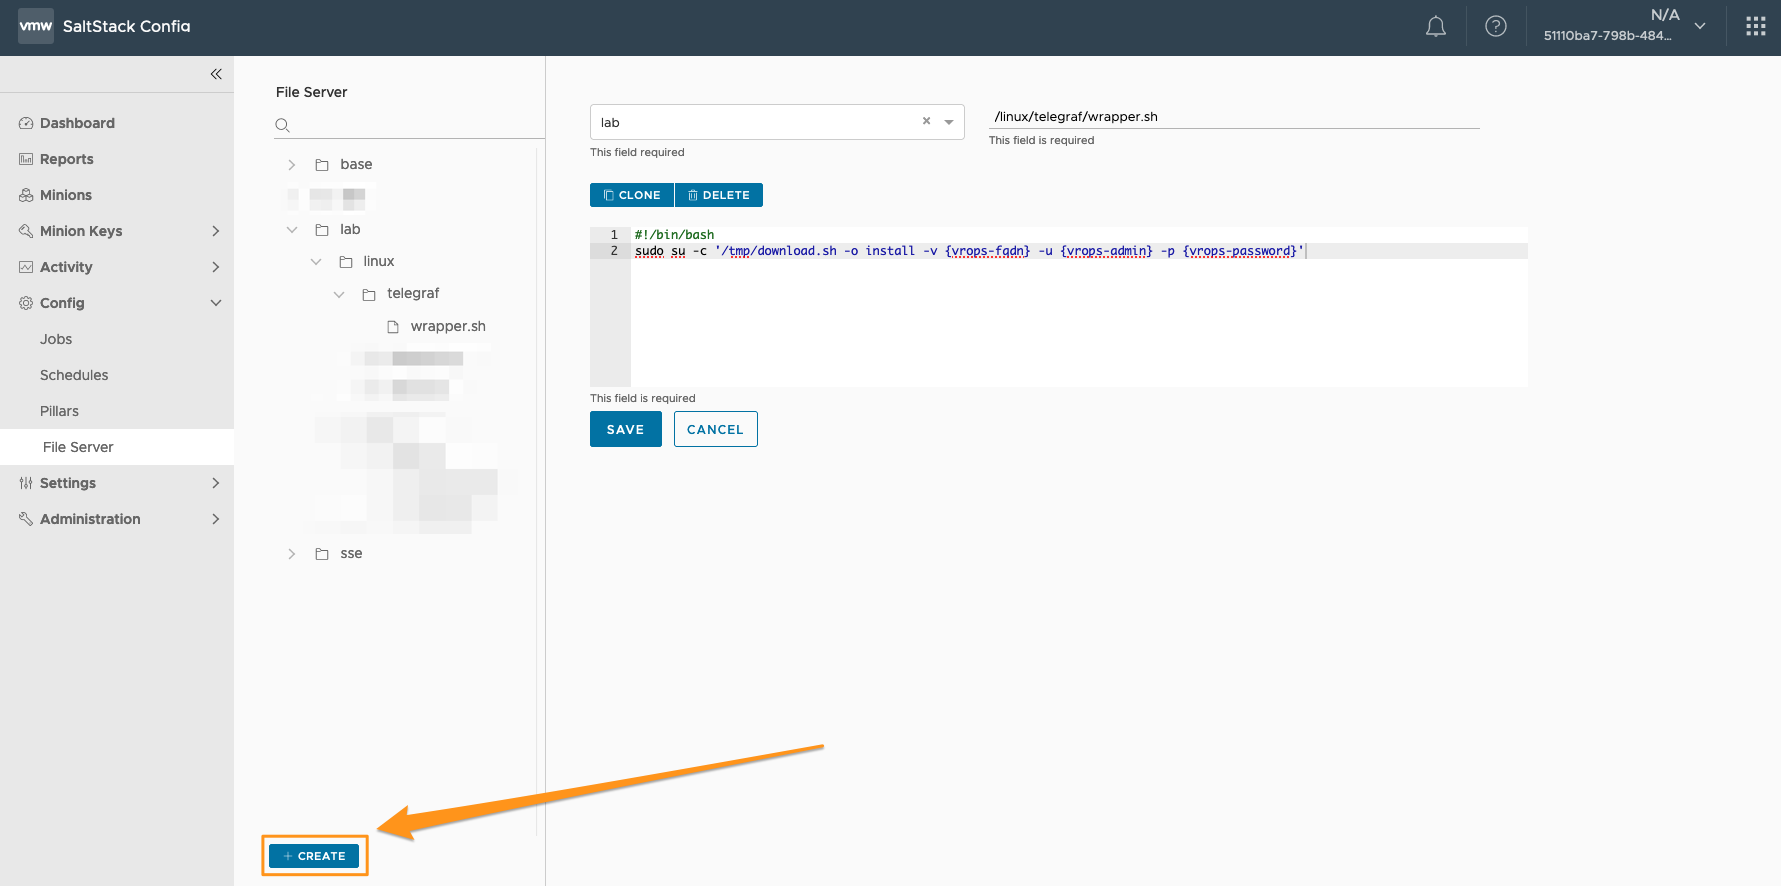Save the wrapper.sh file

[x=626, y=429]
